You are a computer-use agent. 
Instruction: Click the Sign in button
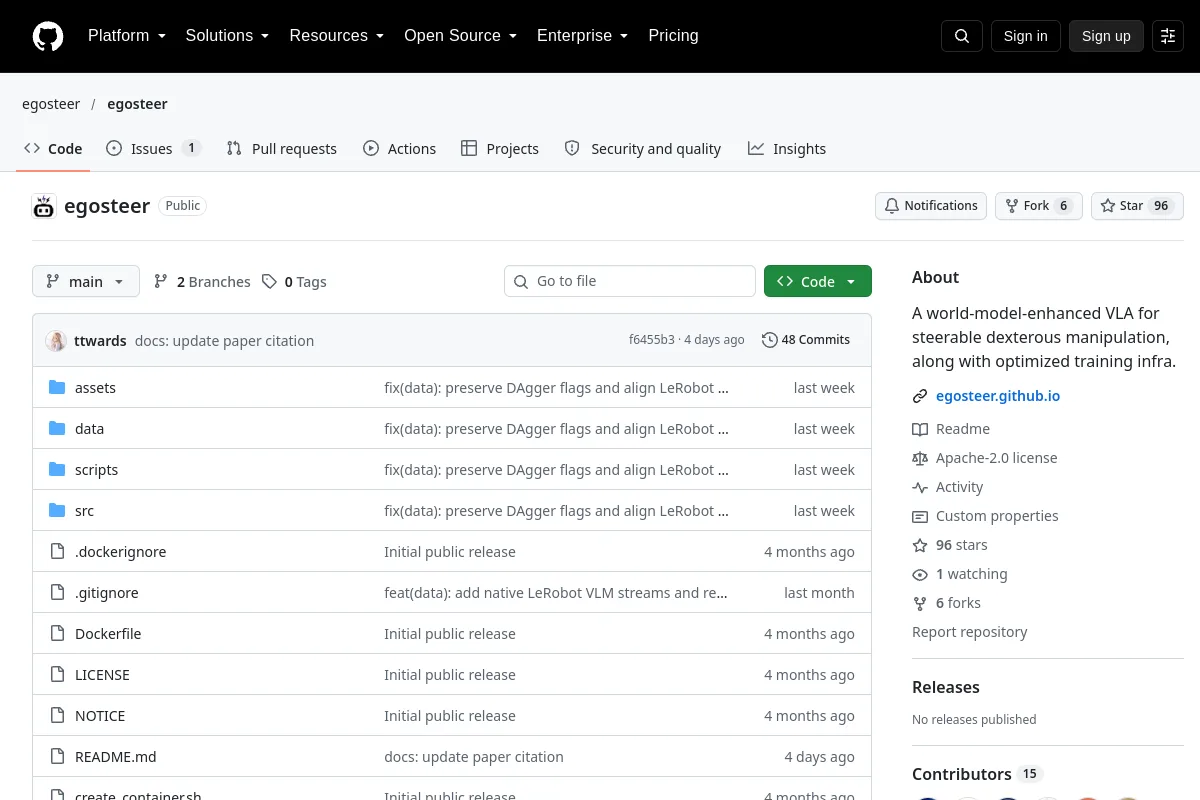[x=1025, y=36]
